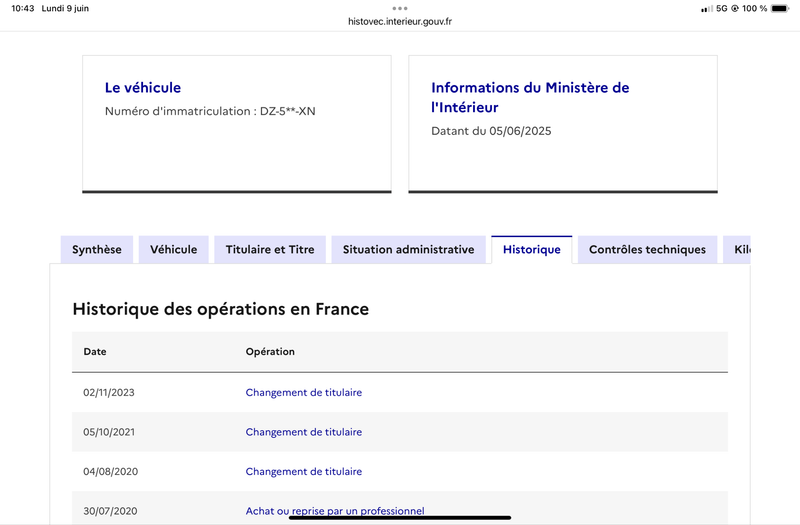
Task: Open the Synthèse tab
Action: click(97, 249)
